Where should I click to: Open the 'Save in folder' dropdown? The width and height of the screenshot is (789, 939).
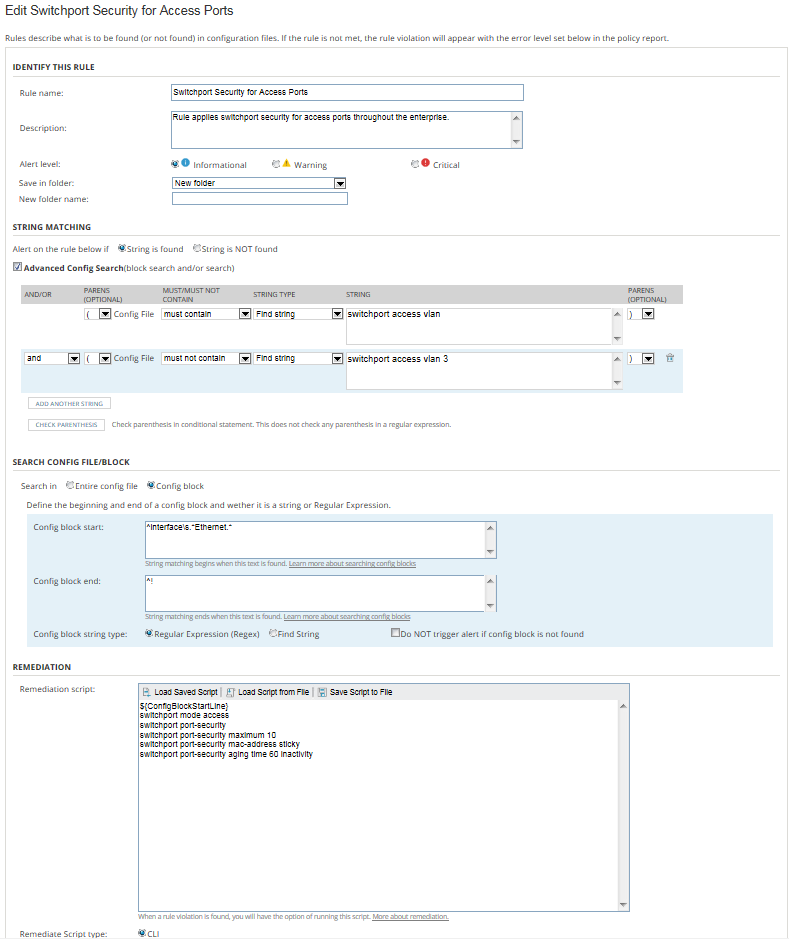(x=339, y=183)
